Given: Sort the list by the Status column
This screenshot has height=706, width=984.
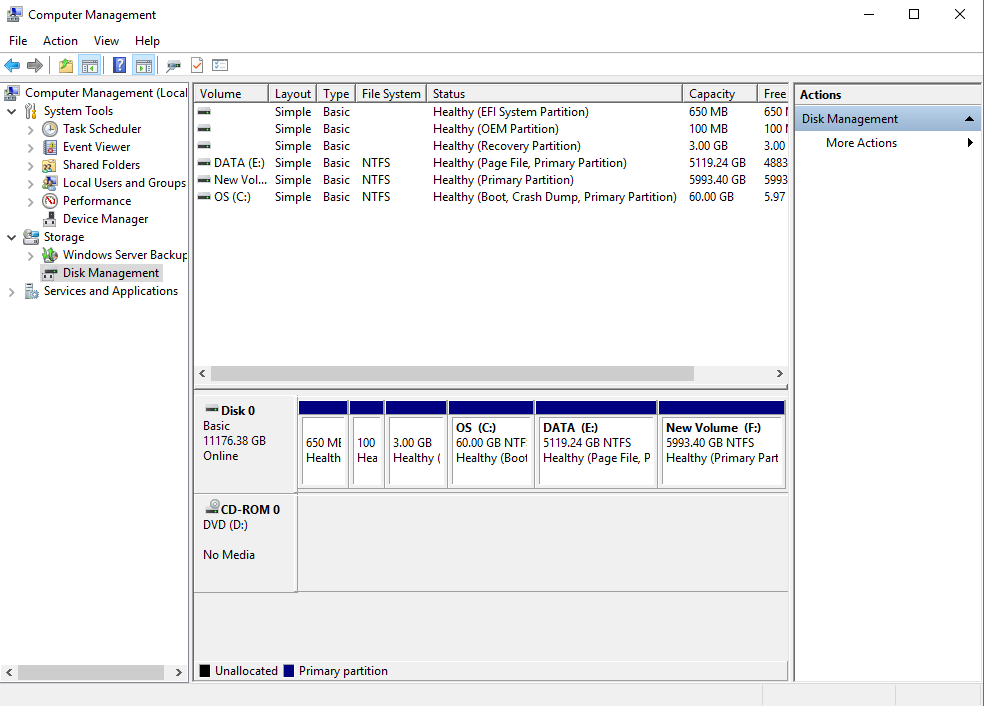Looking at the screenshot, I should [554, 94].
